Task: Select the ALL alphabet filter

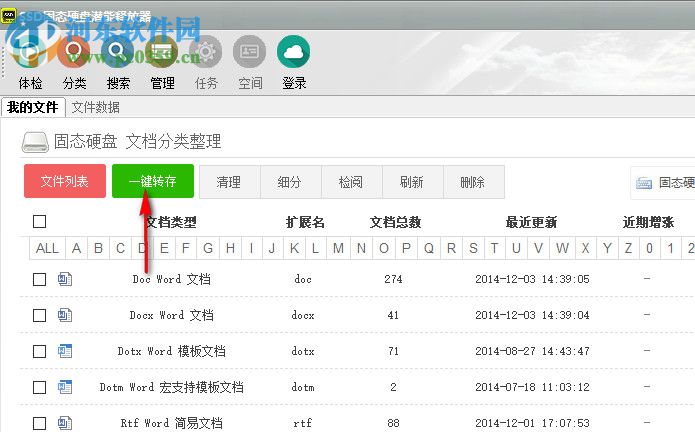Action: pos(47,248)
